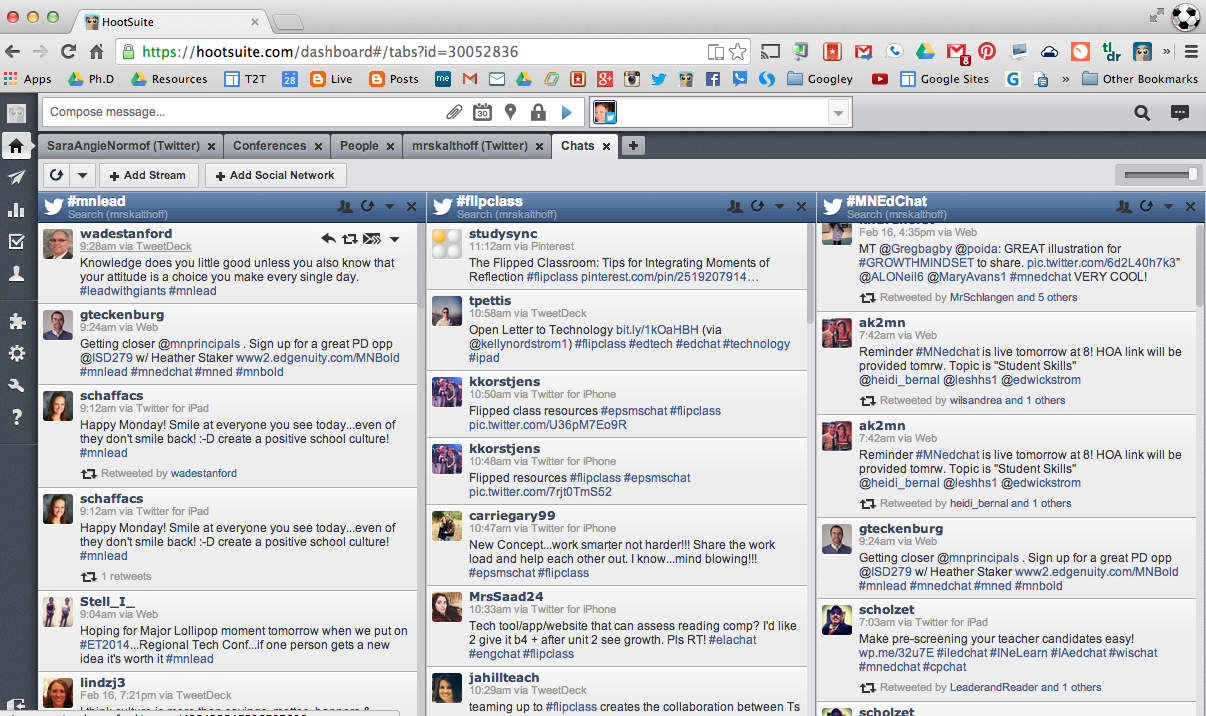The width and height of the screenshot is (1206, 716).
Task: Click the people icon in #mnlead stream header
Action: [346, 206]
